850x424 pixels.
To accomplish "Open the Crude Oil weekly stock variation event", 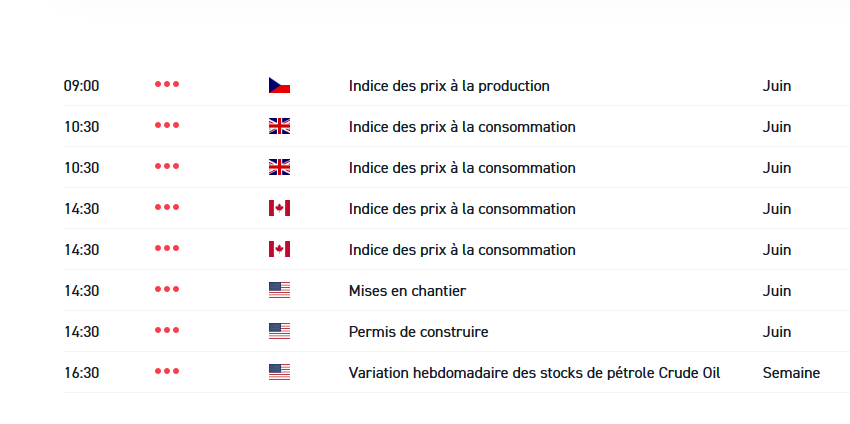I will tap(534, 373).
